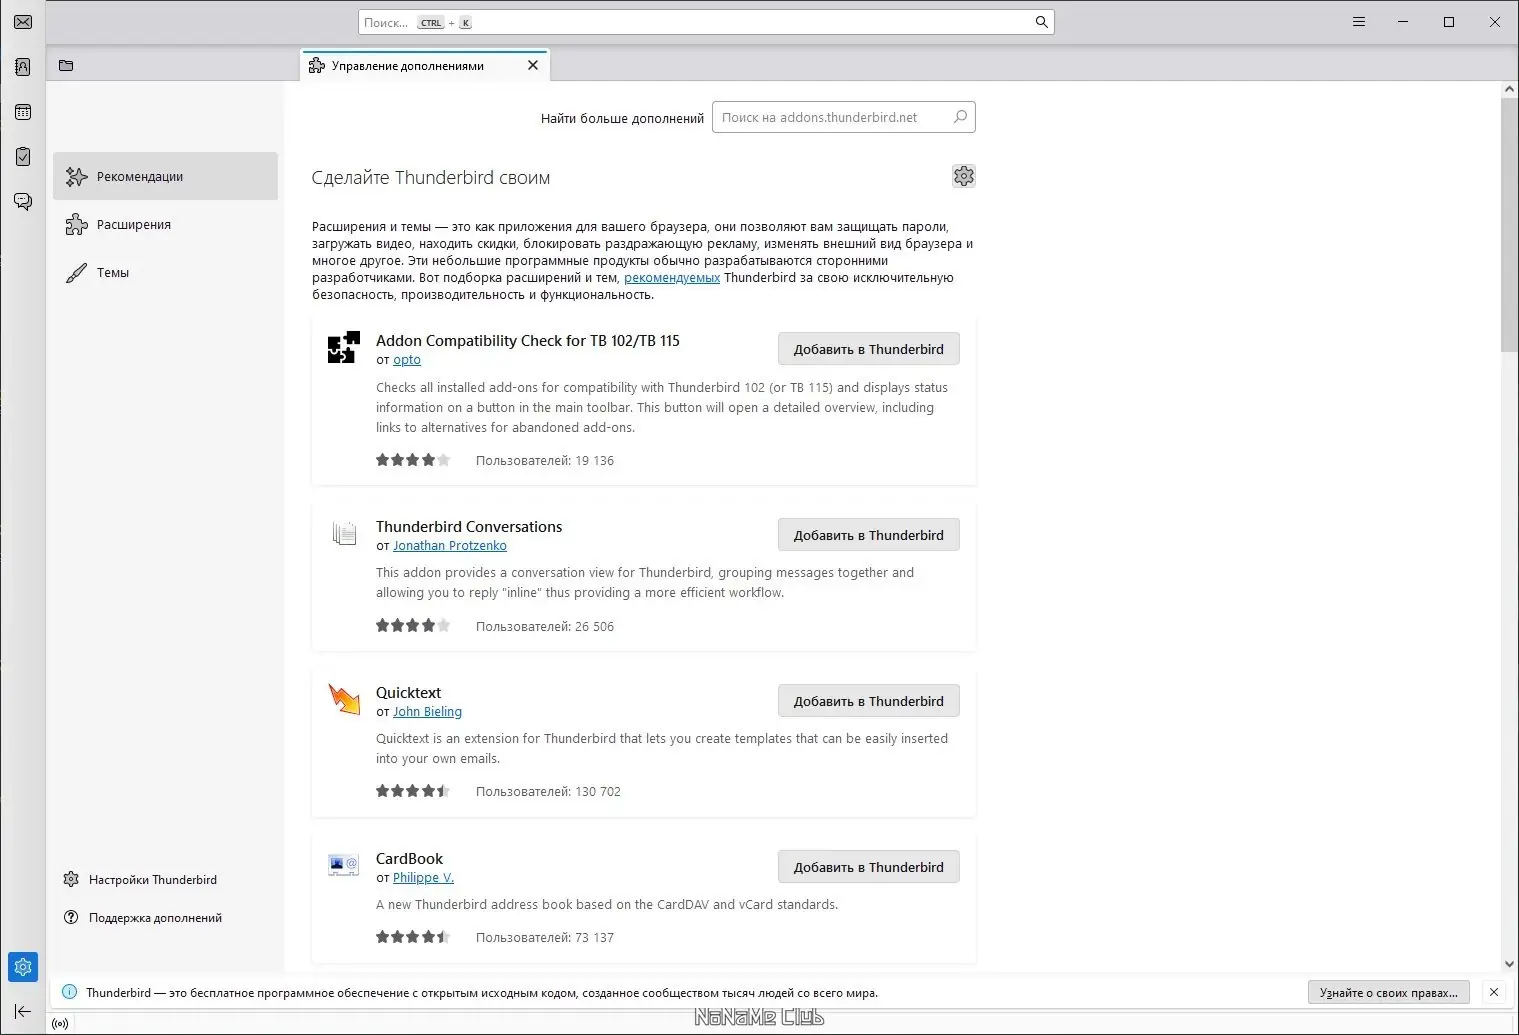Viewport: 1519px width, 1035px height.
Task: Open author link opto
Action: (x=407, y=360)
